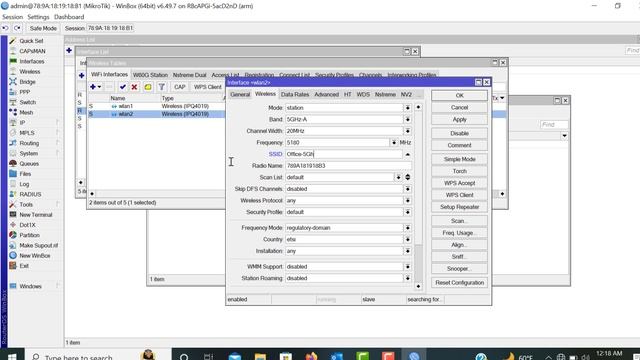The height and width of the screenshot is (360, 640).
Task: Click Radio Name input field
Action: click(x=348, y=166)
